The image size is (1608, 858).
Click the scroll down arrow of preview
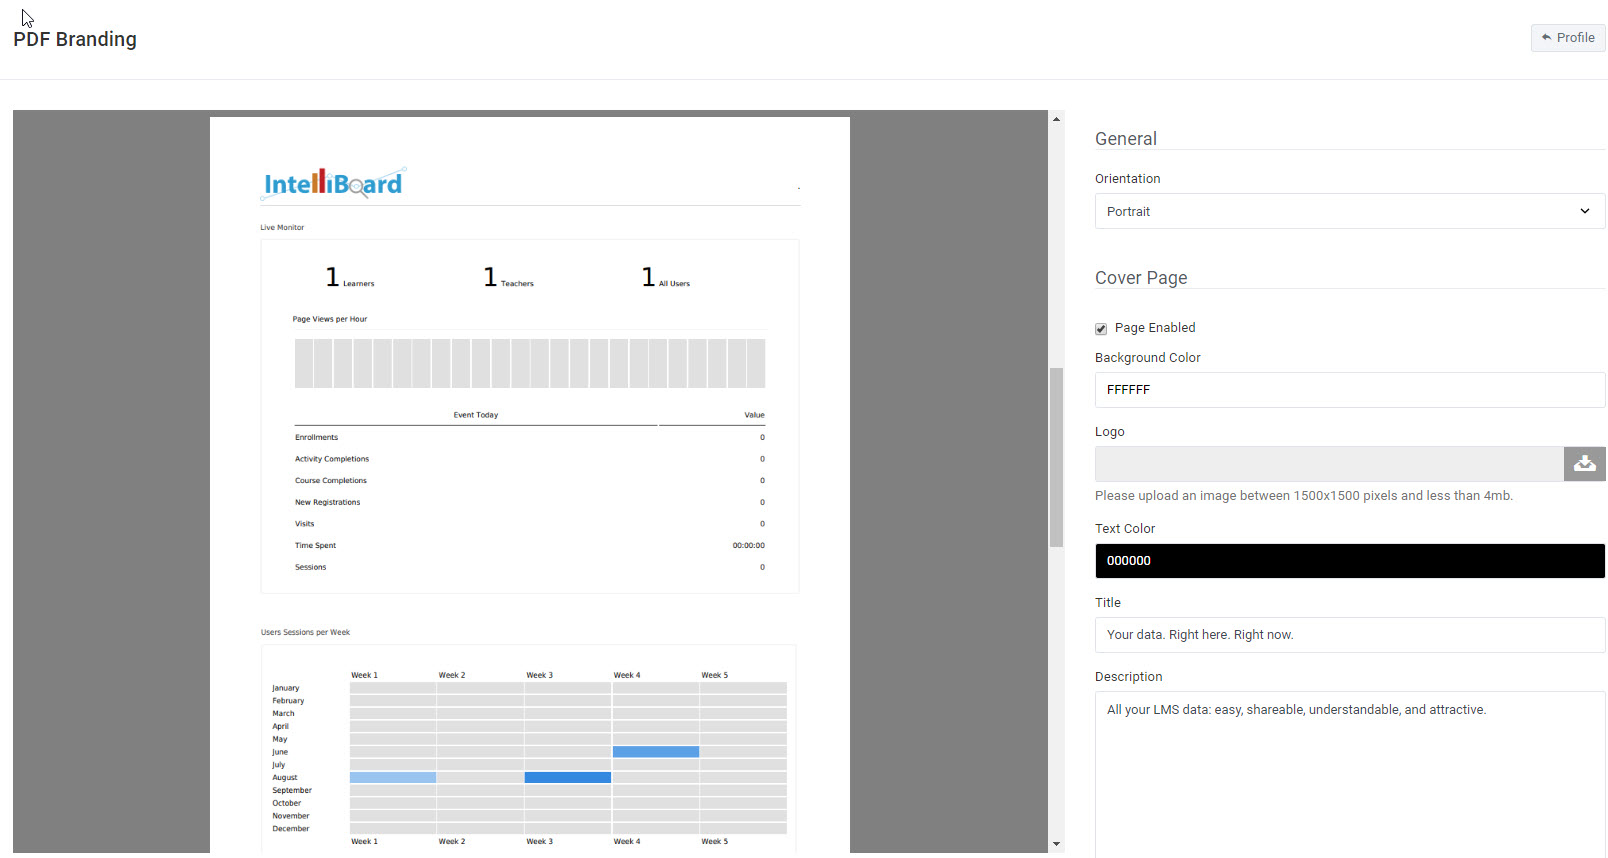pos(1056,844)
